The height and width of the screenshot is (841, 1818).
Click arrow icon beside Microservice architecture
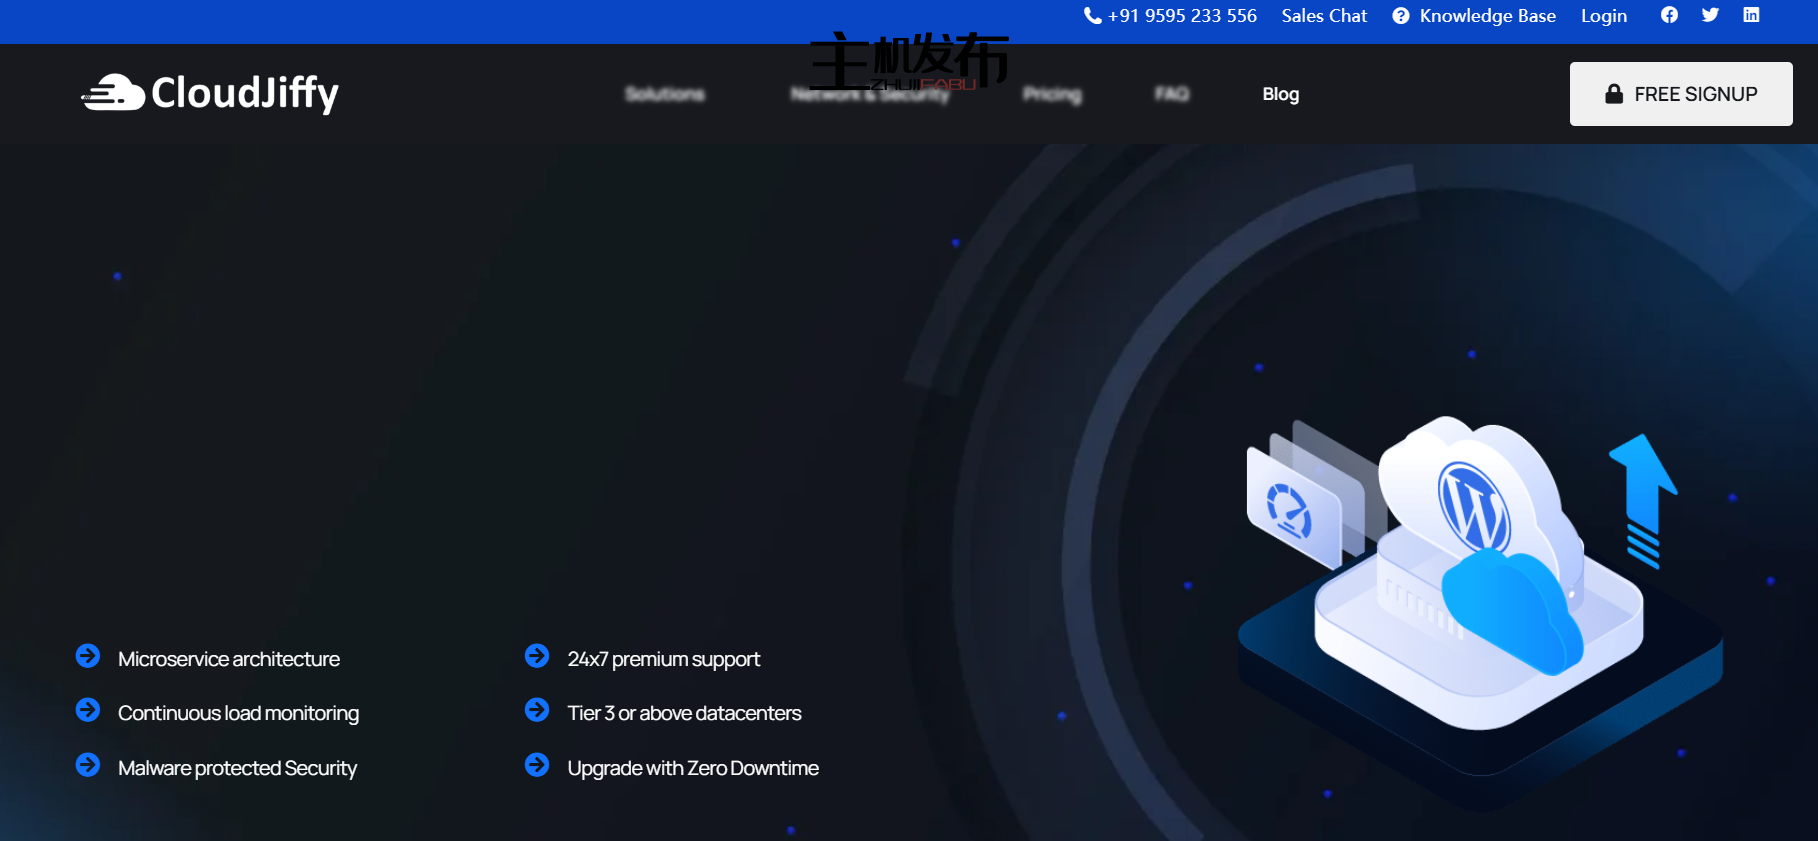click(88, 656)
